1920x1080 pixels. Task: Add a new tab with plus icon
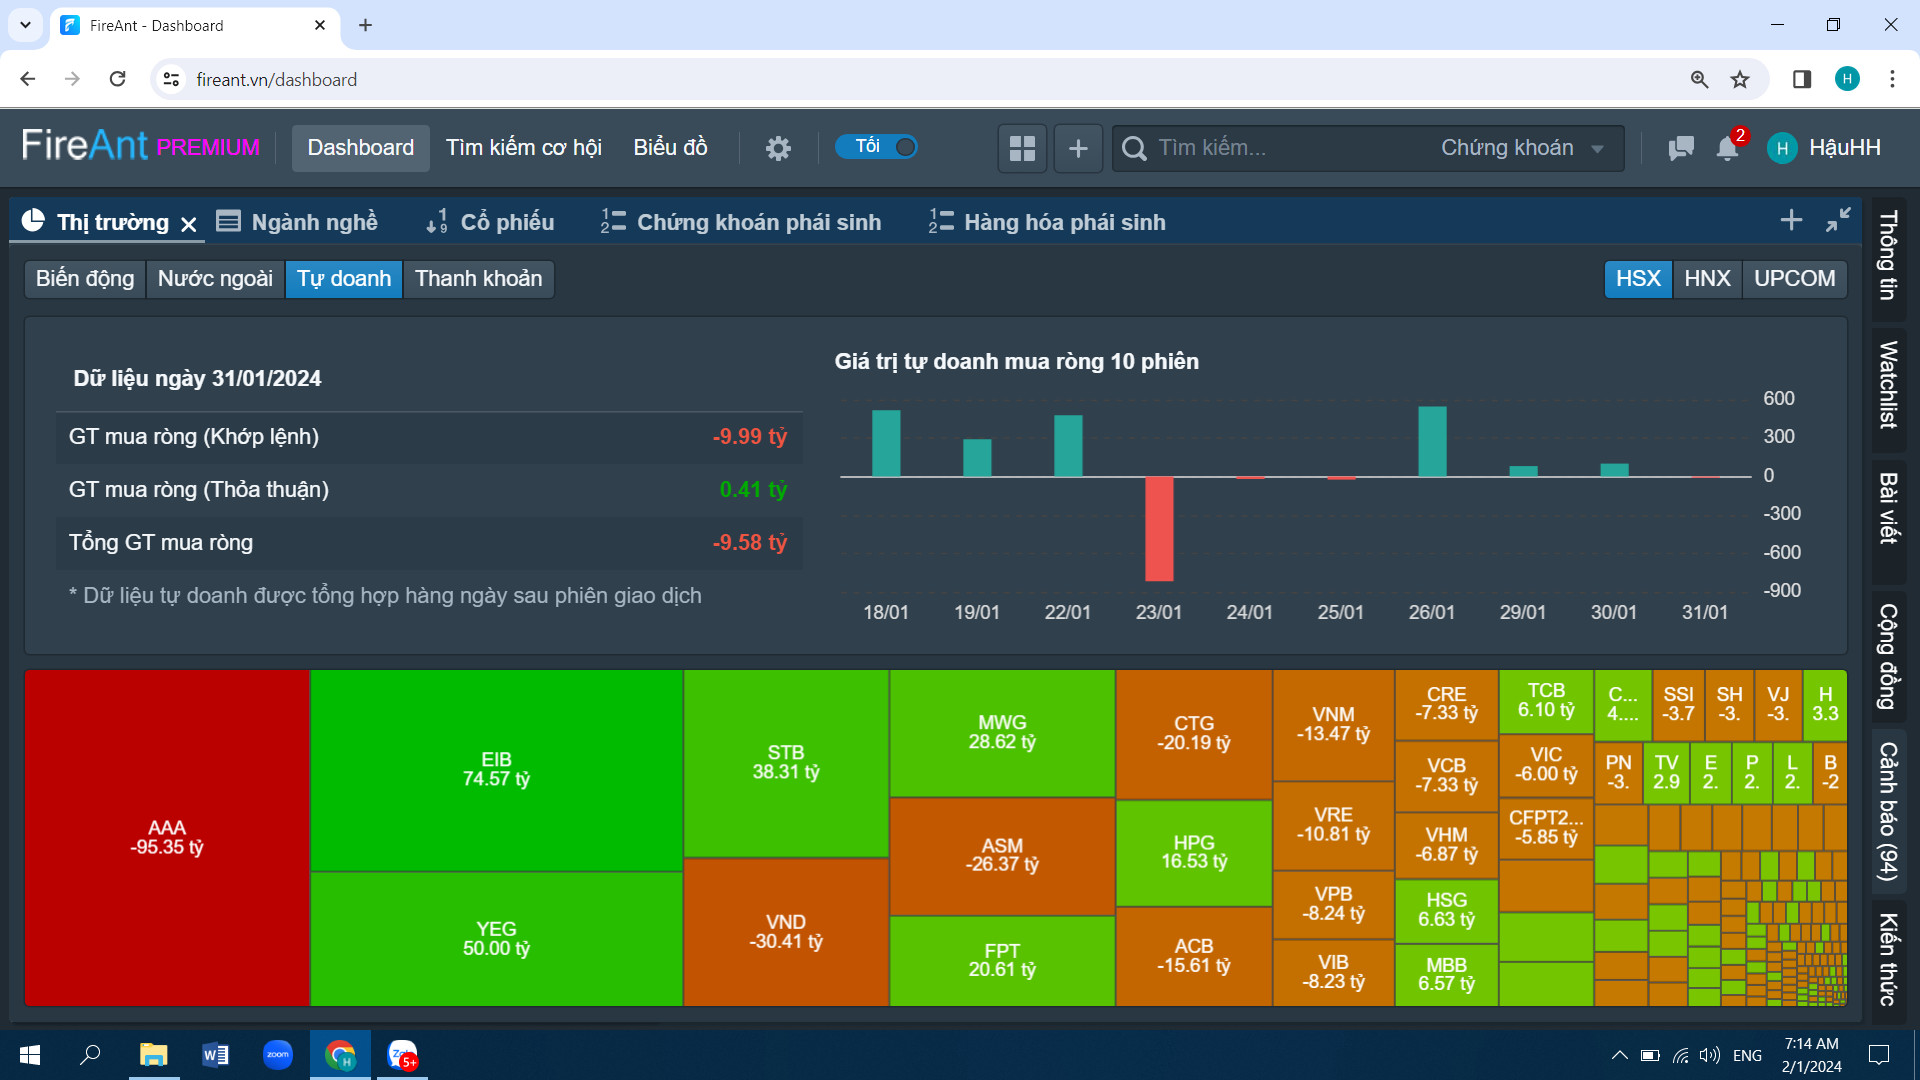pos(1791,220)
